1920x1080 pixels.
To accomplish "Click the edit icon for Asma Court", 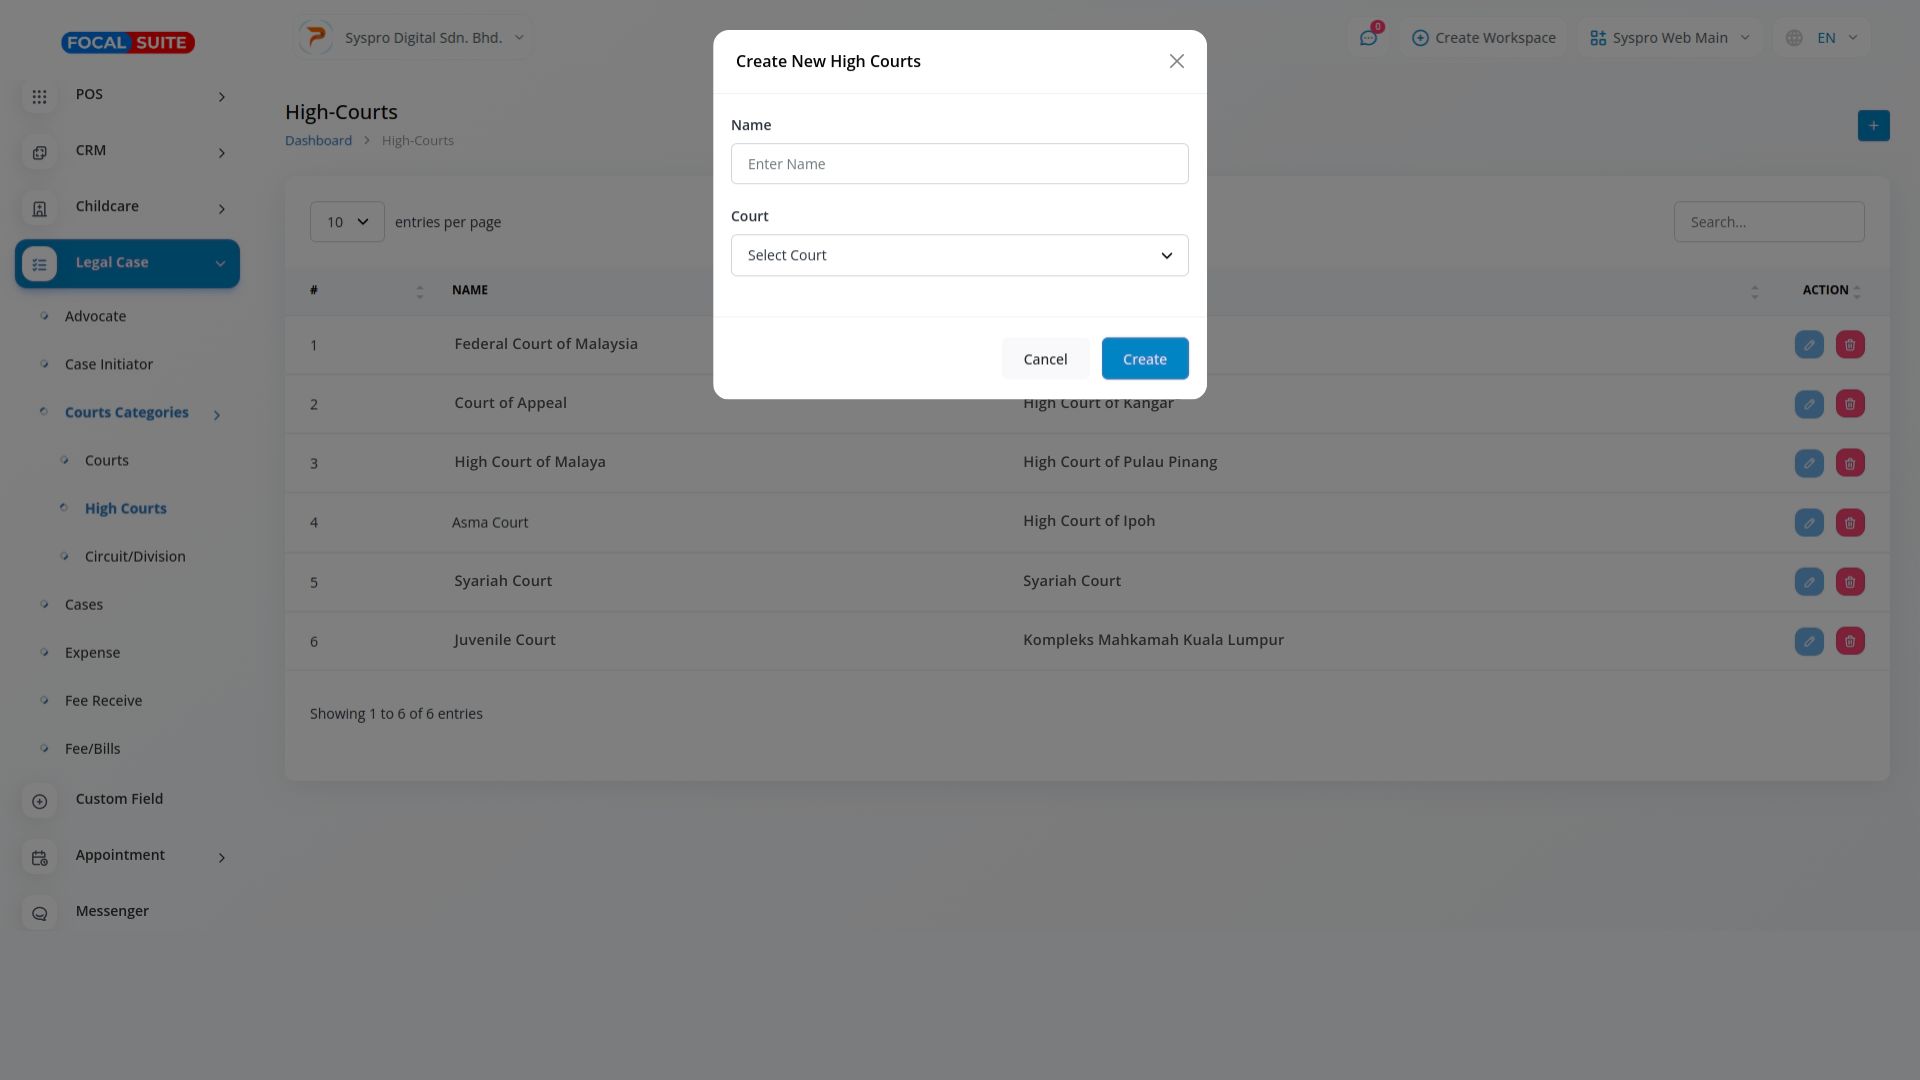I will 1808,523.
